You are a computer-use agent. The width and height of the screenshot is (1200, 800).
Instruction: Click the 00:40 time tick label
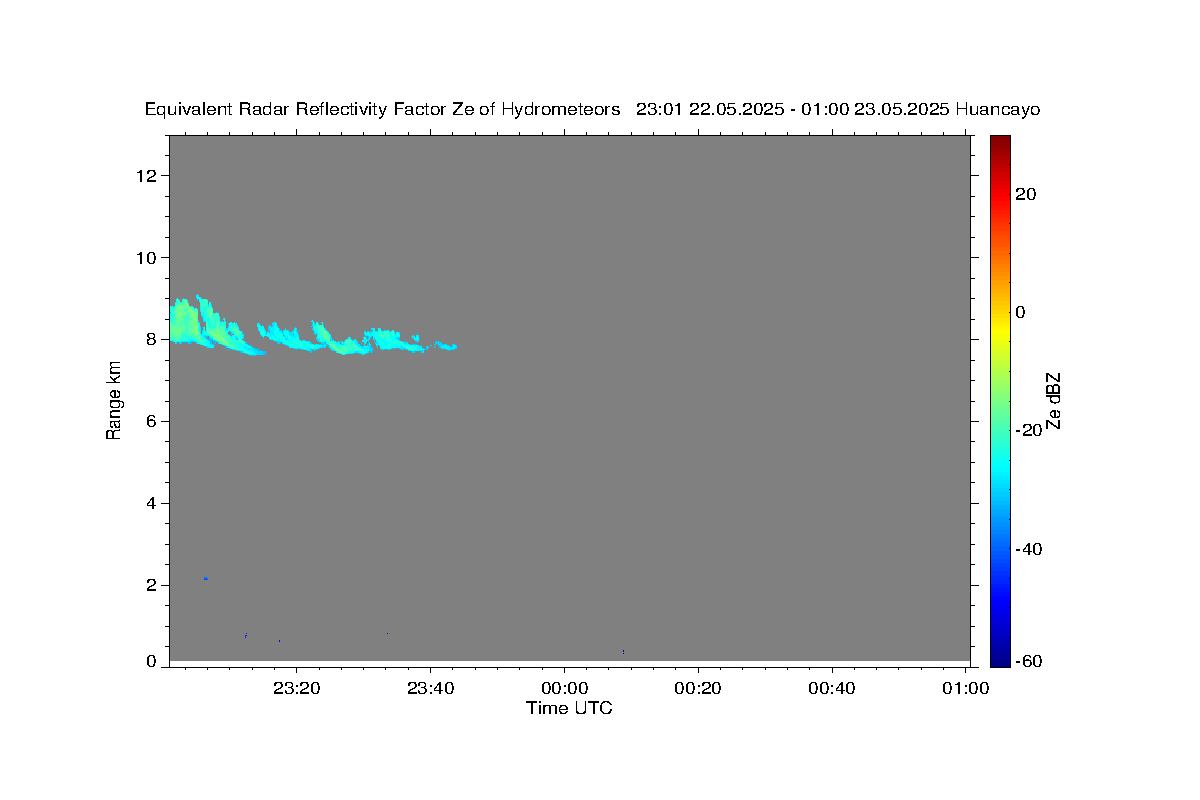pyautogui.click(x=832, y=688)
